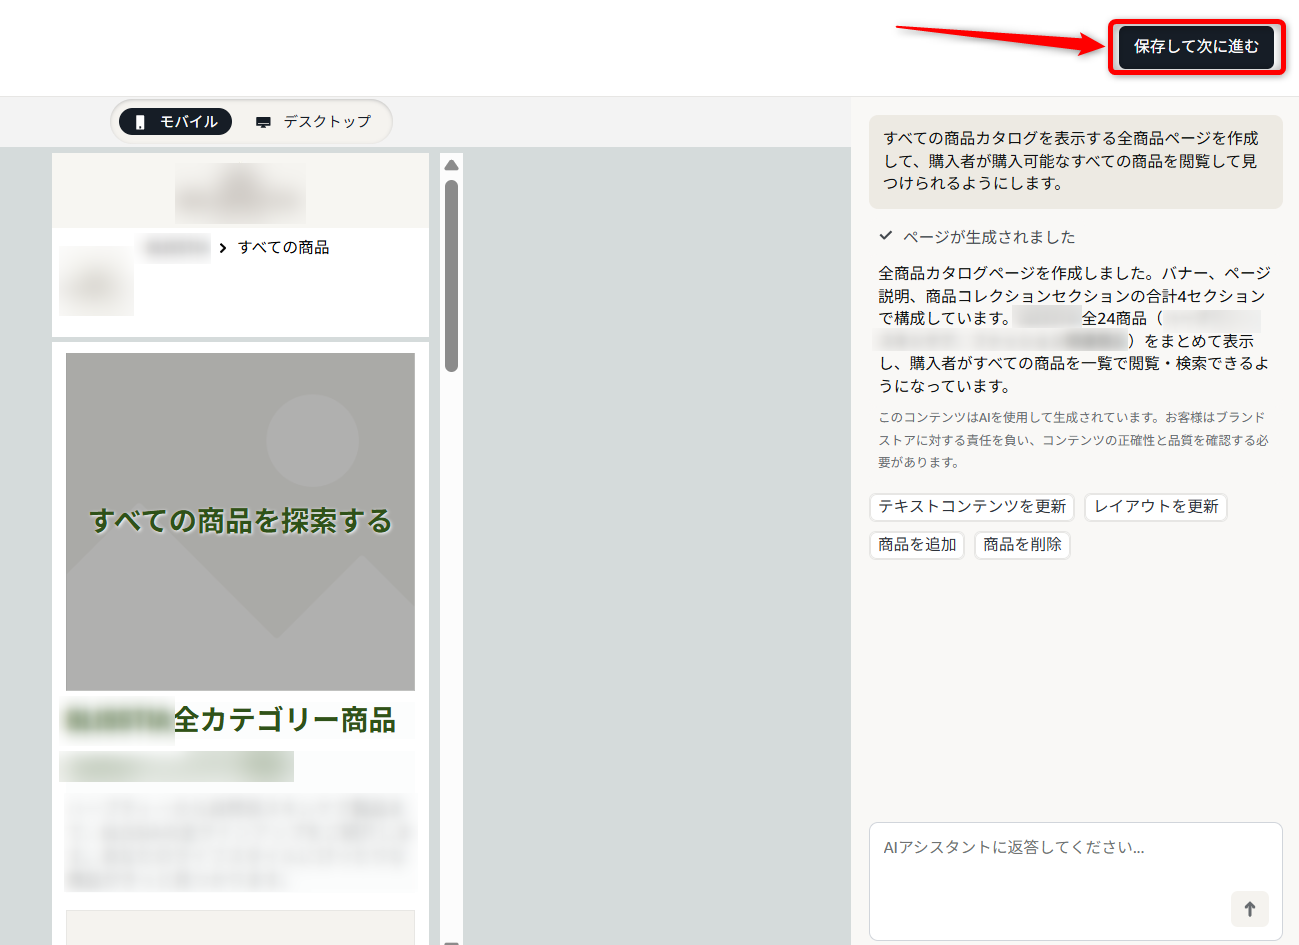The height and width of the screenshot is (945, 1299).
Task: Click the breadcrumb chevron before すべての商品
Action: click(x=222, y=248)
